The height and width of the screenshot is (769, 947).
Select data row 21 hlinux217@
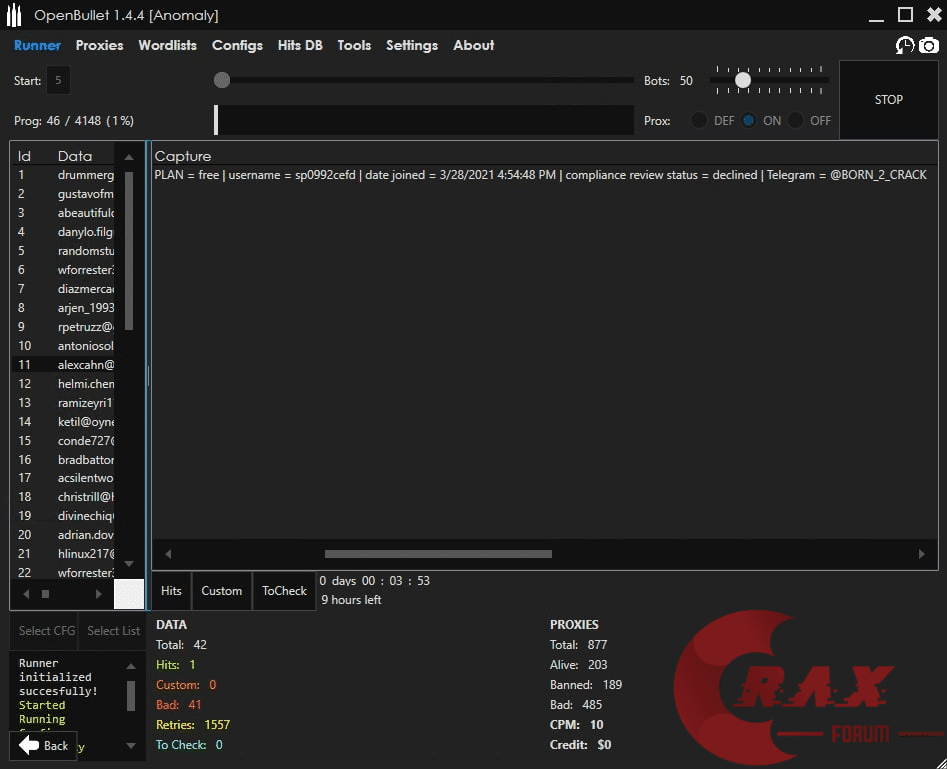click(x=63, y=553)
